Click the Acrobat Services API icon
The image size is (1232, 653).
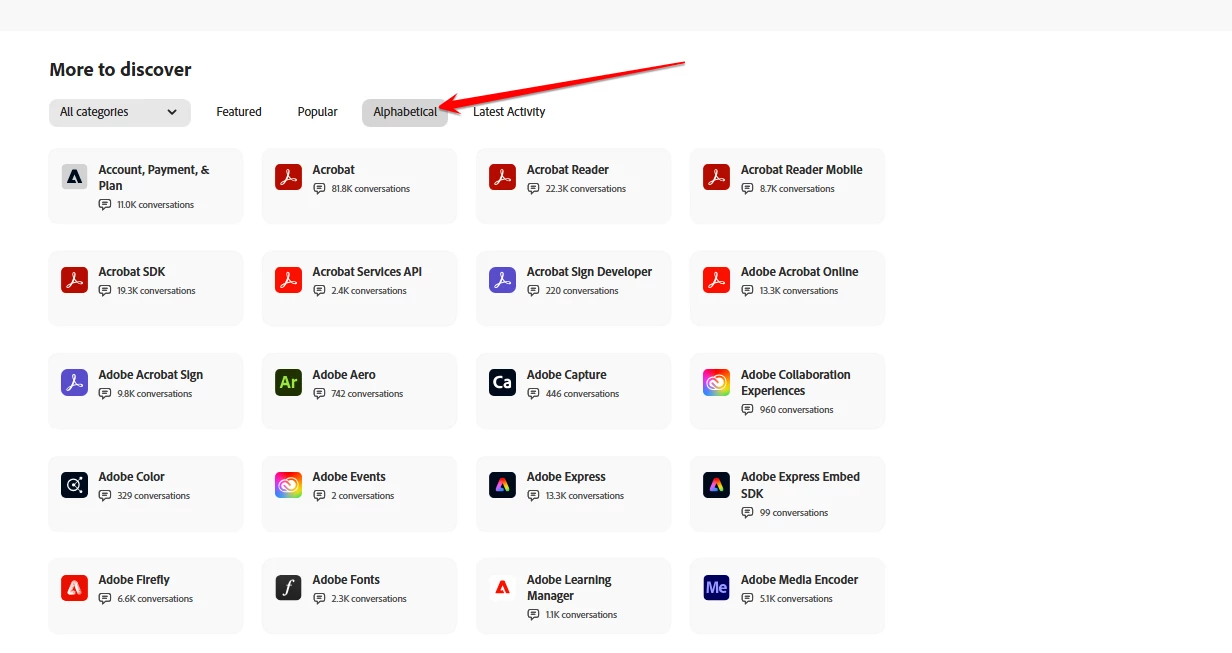point(288,279)
